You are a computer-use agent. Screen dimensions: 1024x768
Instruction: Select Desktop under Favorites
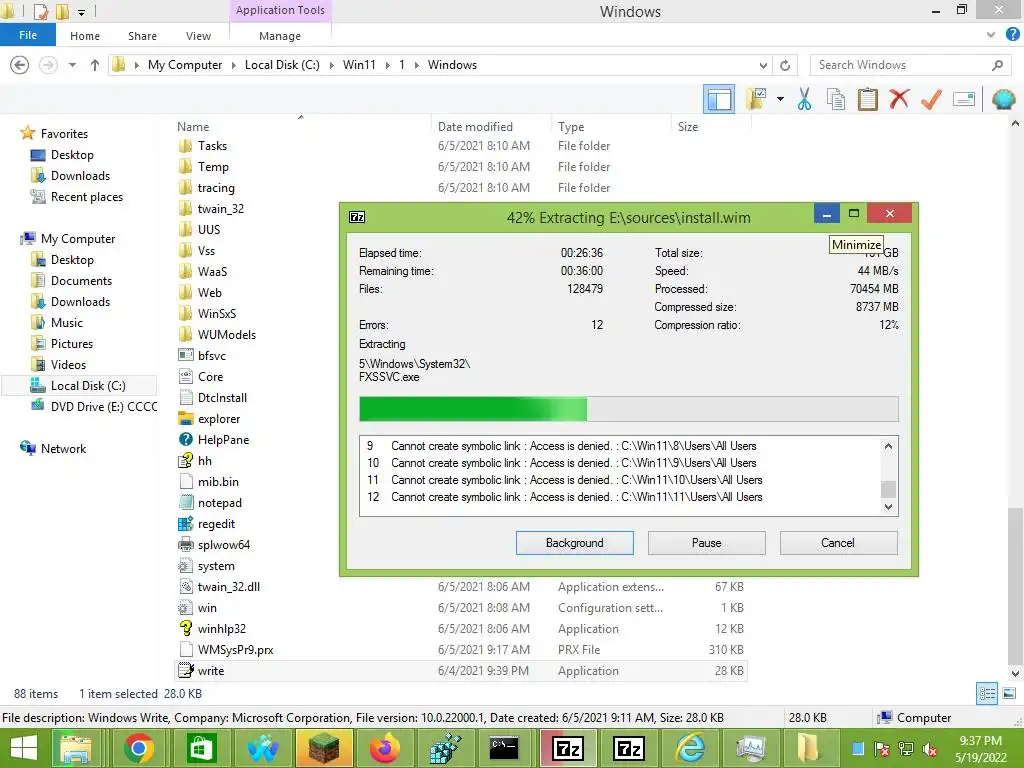point(72,155)
